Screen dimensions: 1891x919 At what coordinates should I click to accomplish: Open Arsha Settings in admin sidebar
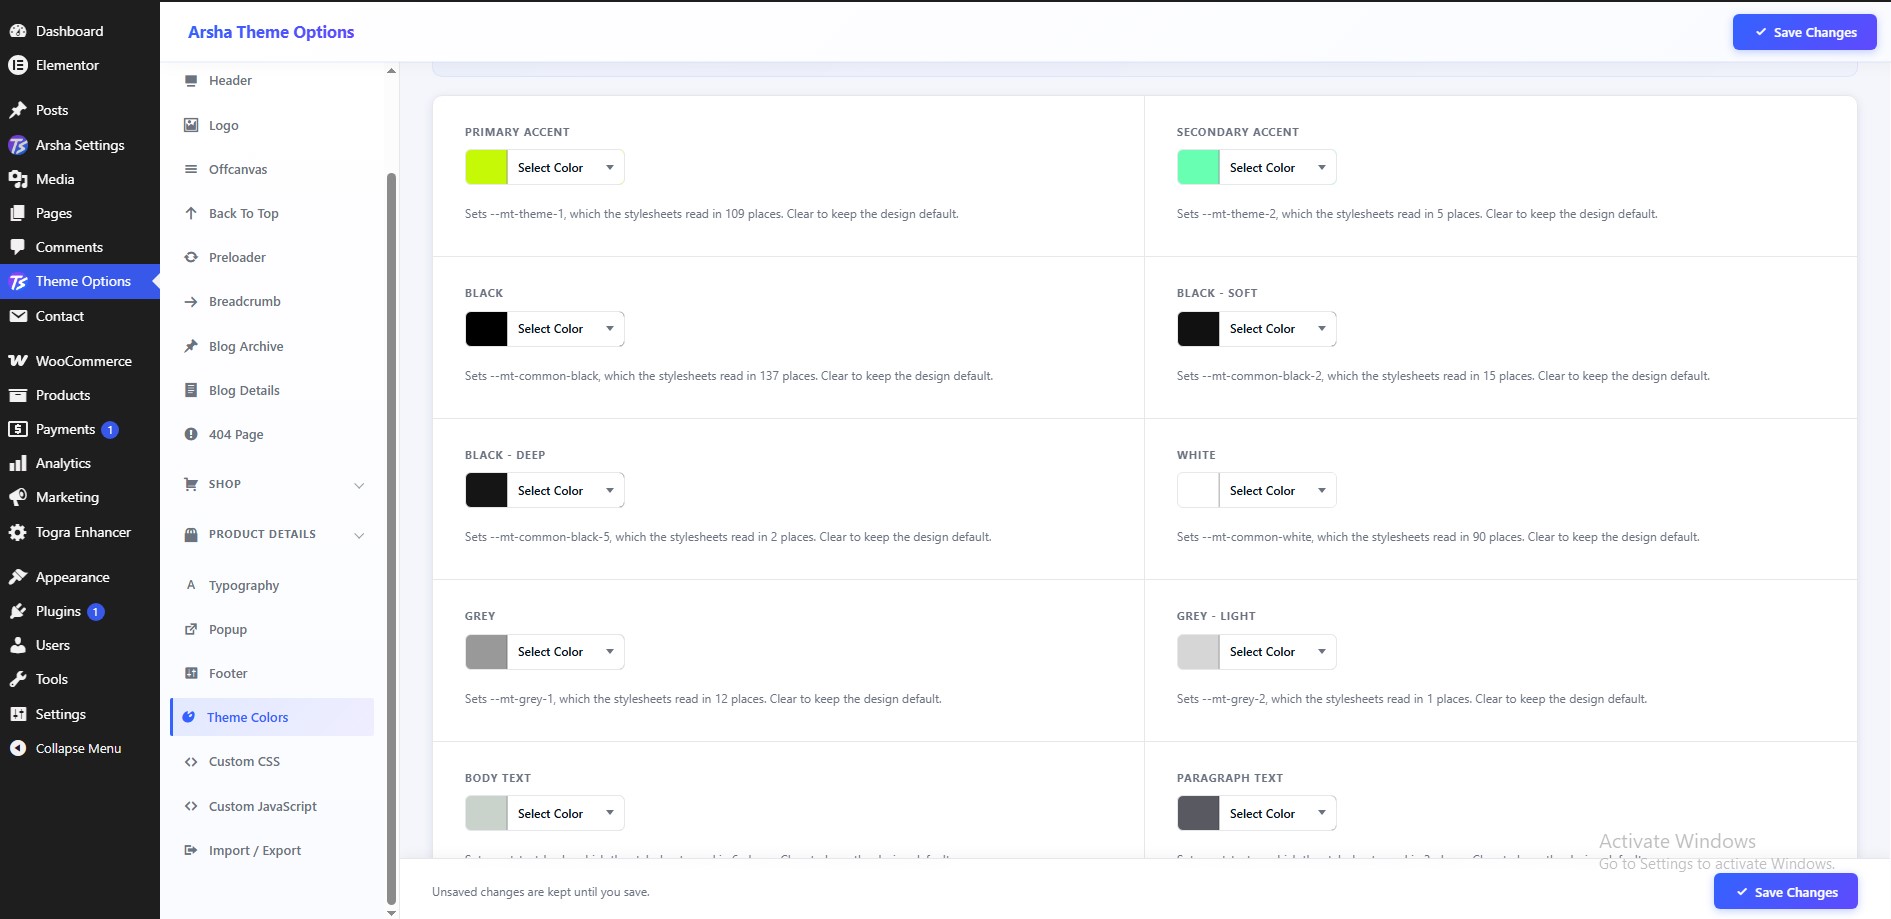[80, 145]
